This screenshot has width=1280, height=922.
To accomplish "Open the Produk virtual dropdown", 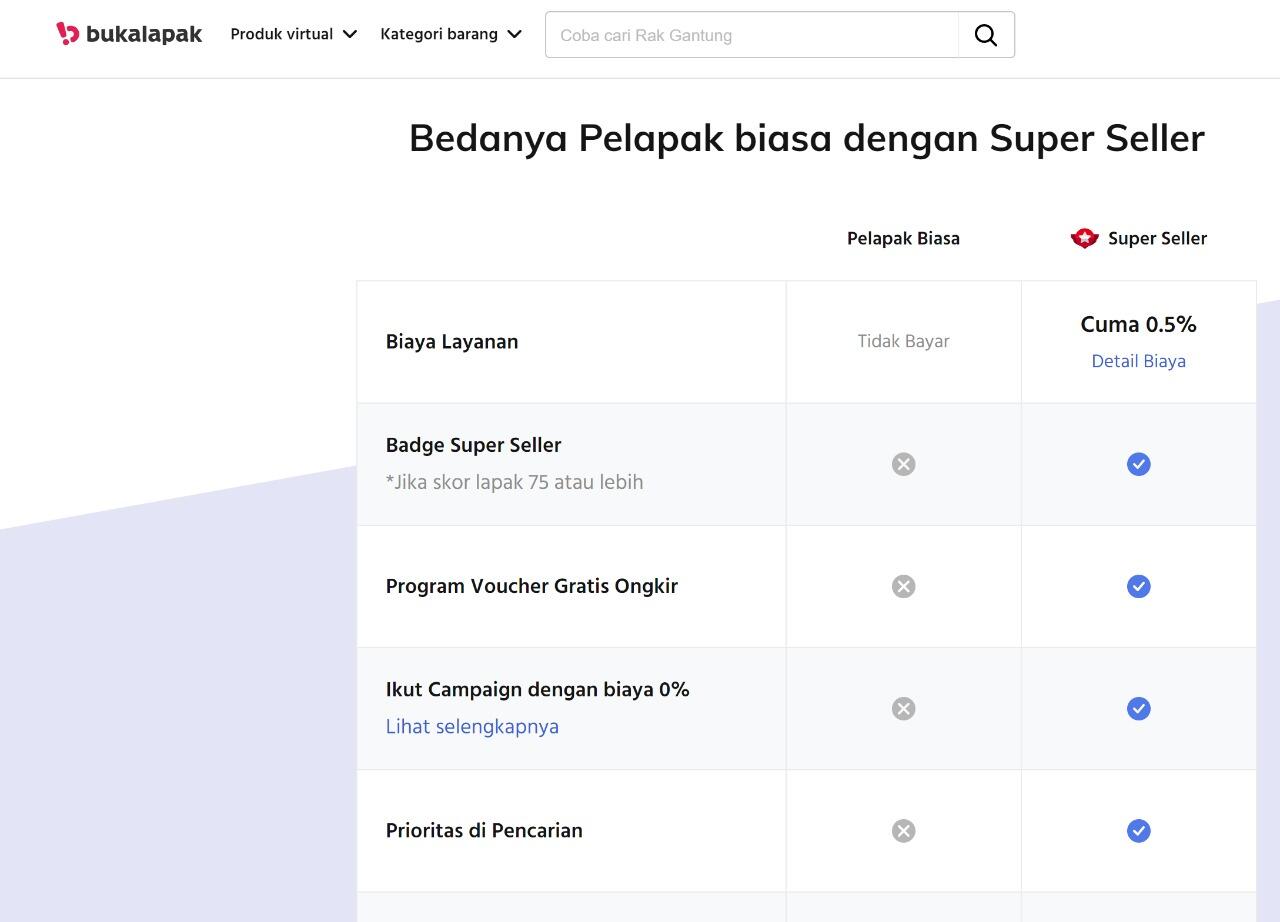I will tap(294, 34).
